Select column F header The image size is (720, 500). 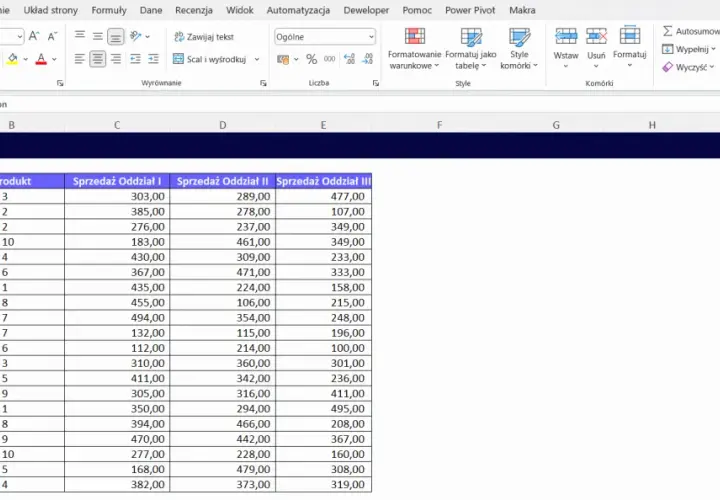click(439, 125)
